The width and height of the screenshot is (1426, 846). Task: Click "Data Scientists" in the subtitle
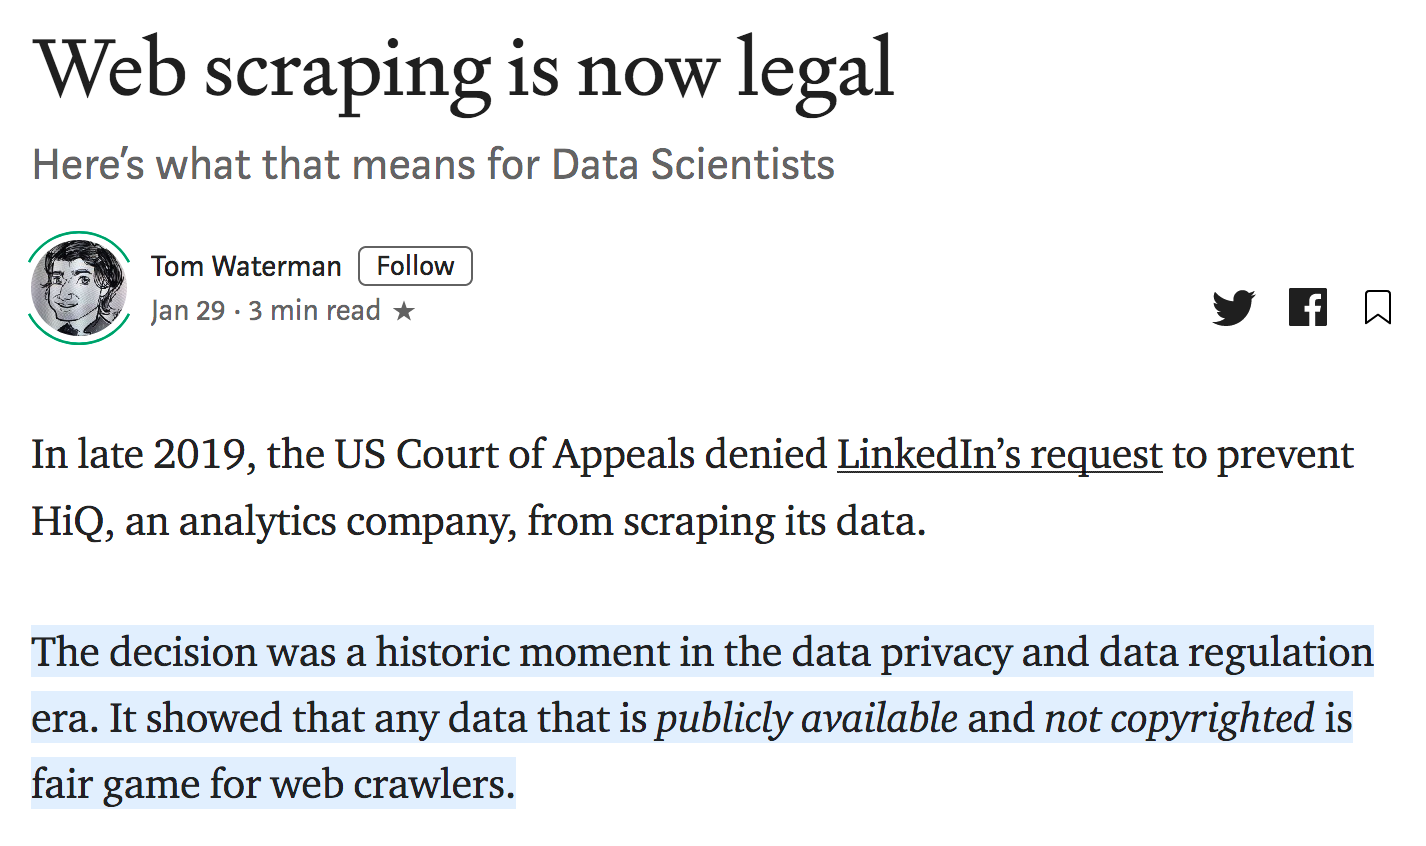click(x=693, y=164)
